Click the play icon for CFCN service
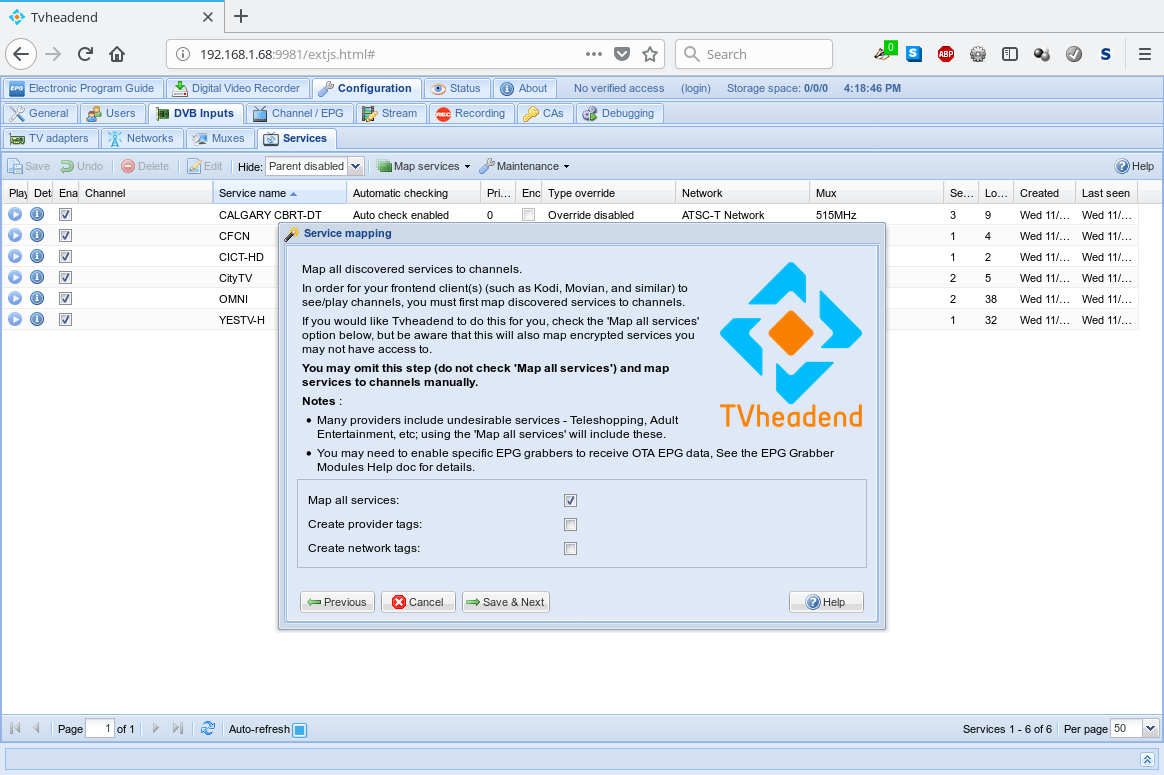Image resolution: width=1164 pixels, height=775 pixels. pos(15,235)
